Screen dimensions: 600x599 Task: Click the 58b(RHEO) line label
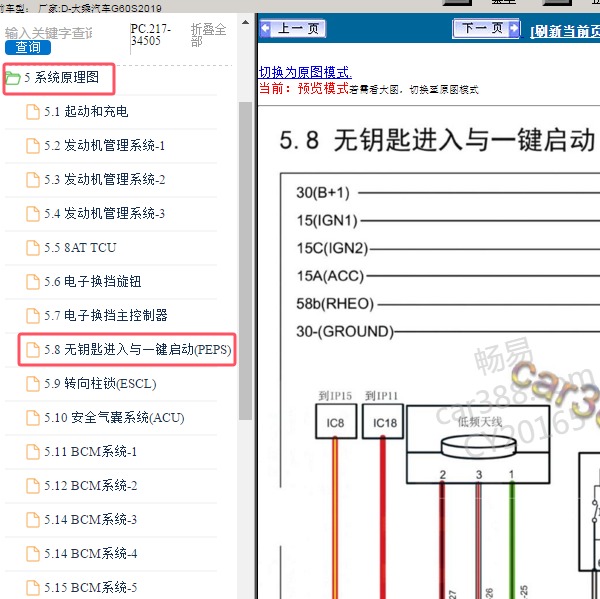pos(335,304)
